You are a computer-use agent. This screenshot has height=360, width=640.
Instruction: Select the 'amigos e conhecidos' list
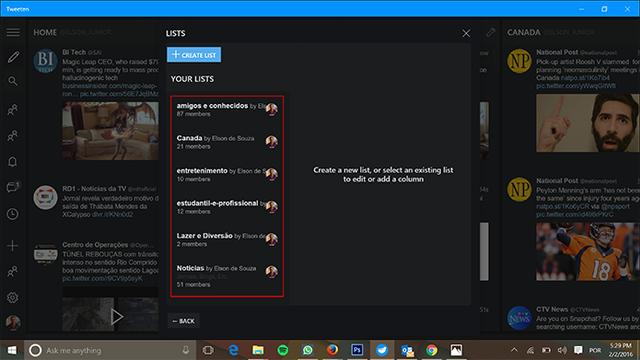pos(227,109)
